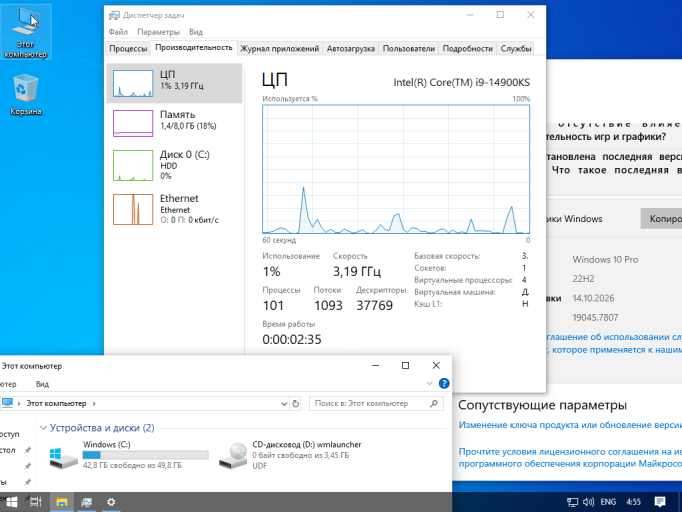
Task: Click the 3,19 ГГц speed value
Action: [x=357, y=271]
